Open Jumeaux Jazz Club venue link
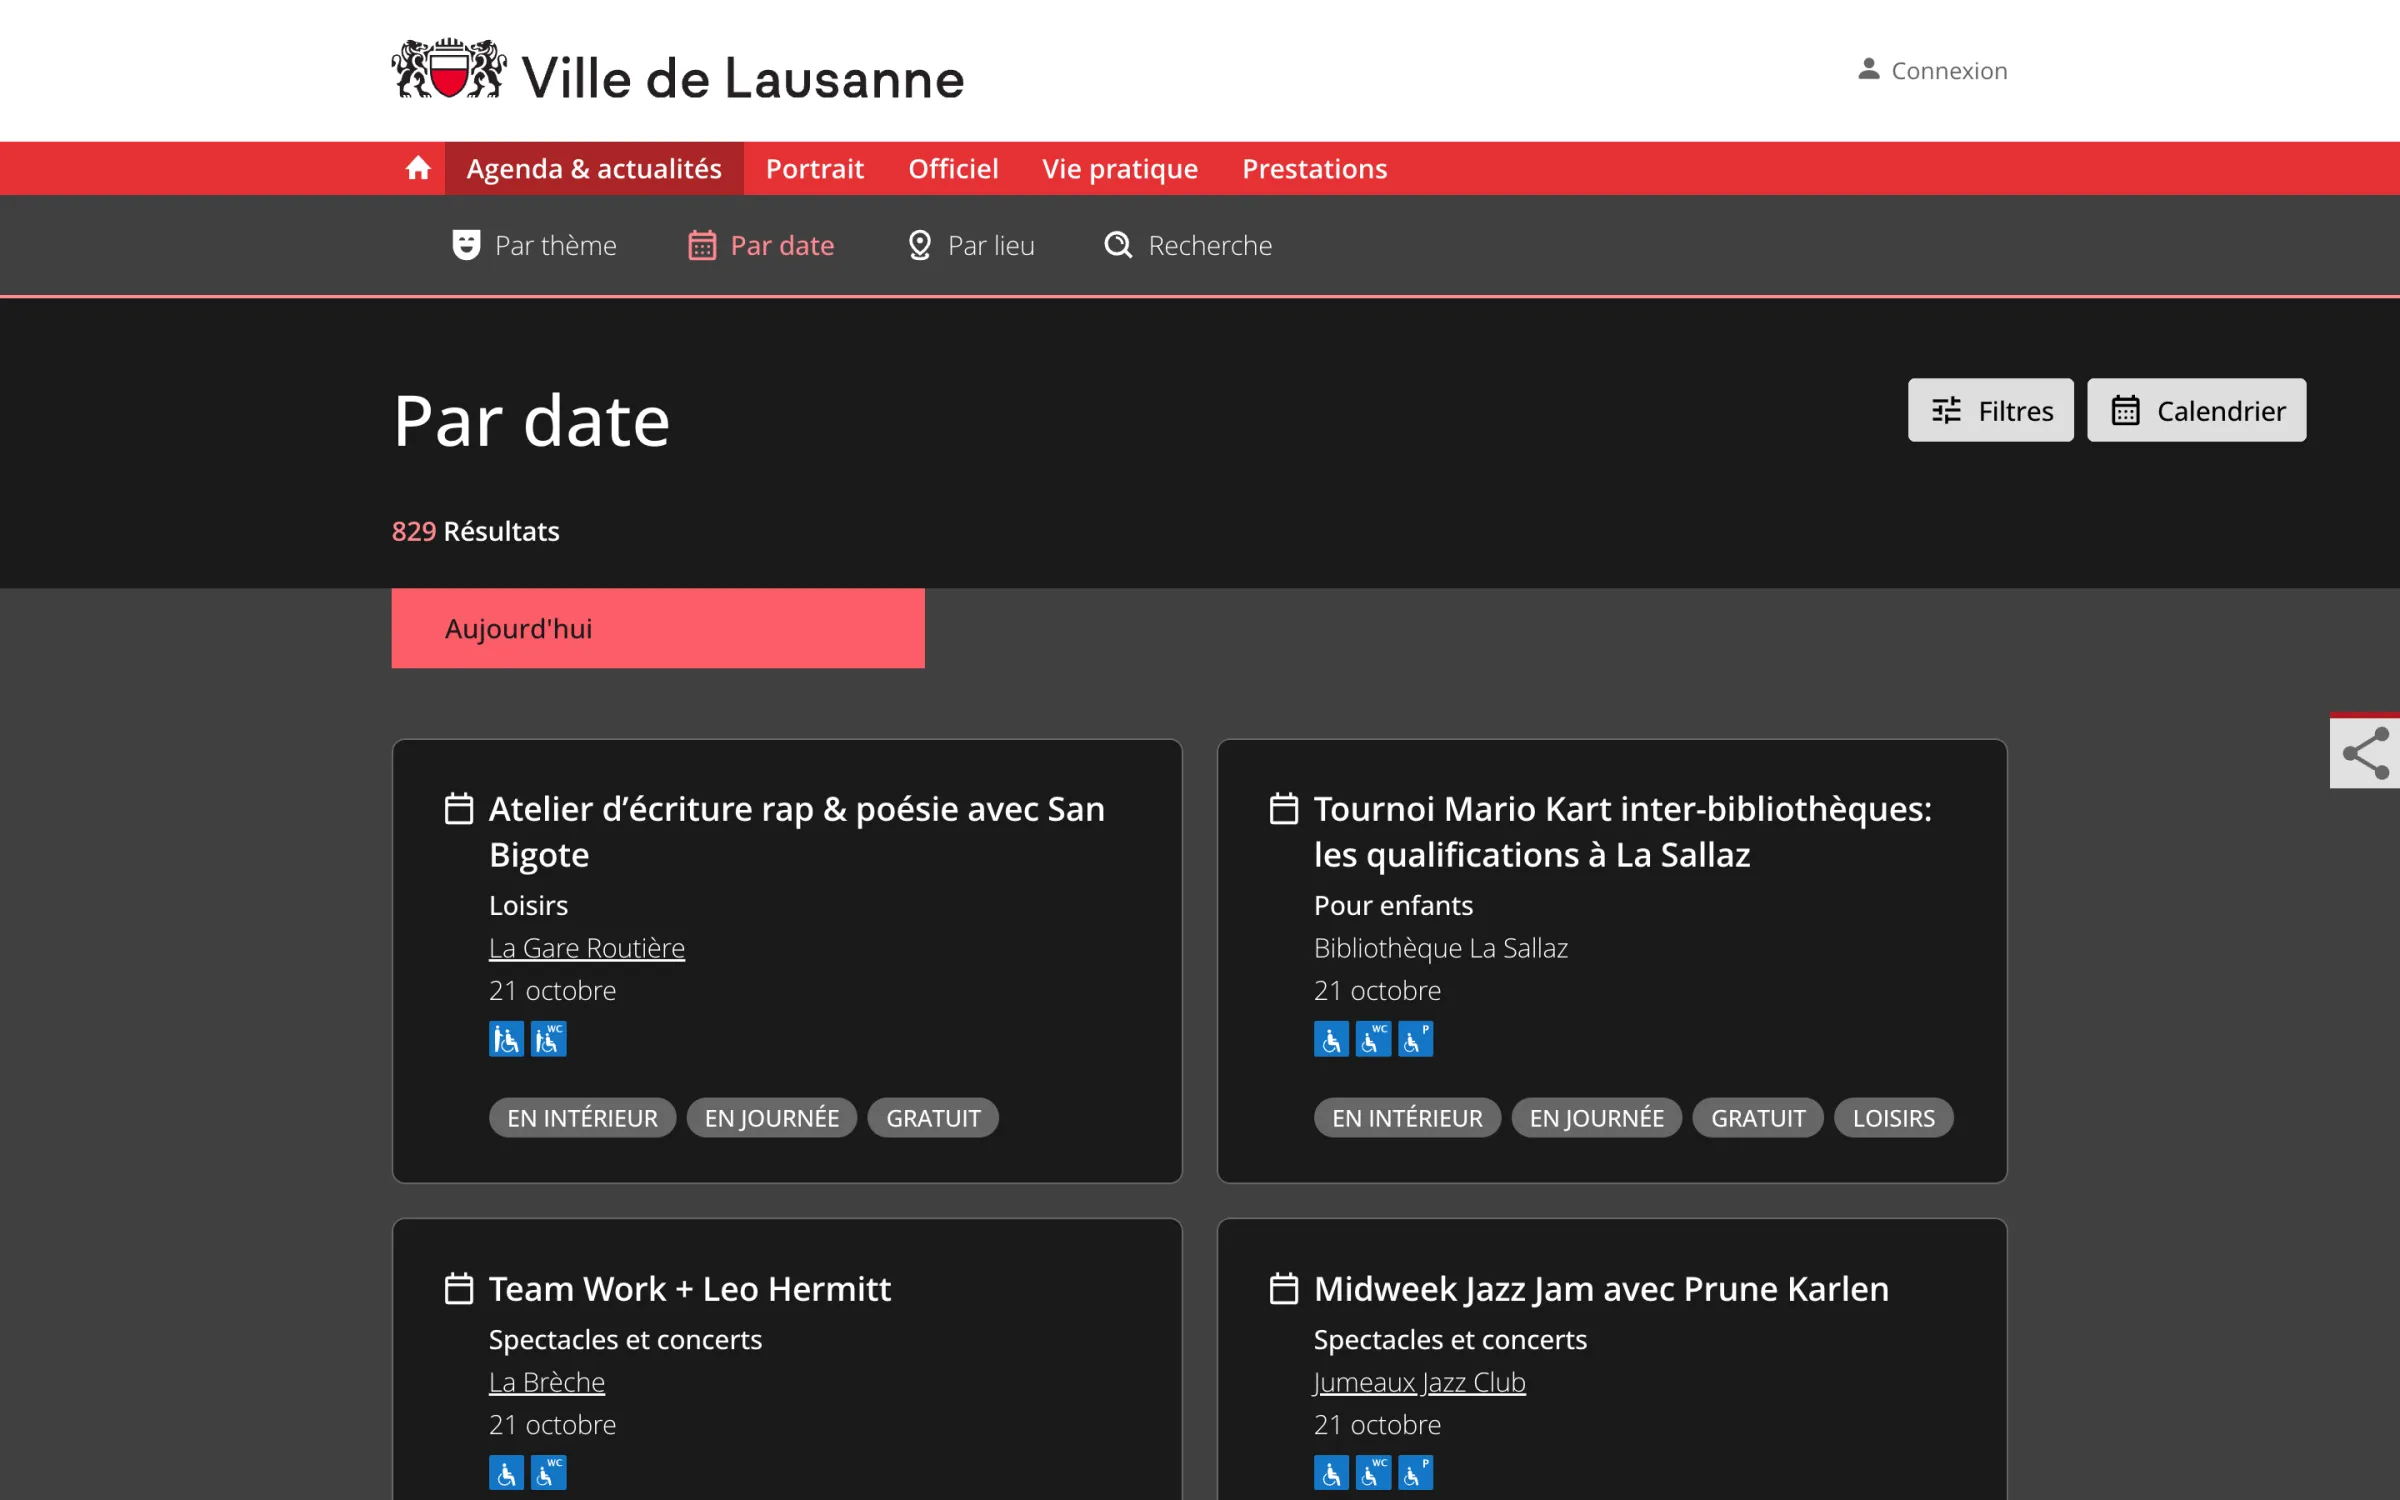2400x1500 pixels. 1420,1381
